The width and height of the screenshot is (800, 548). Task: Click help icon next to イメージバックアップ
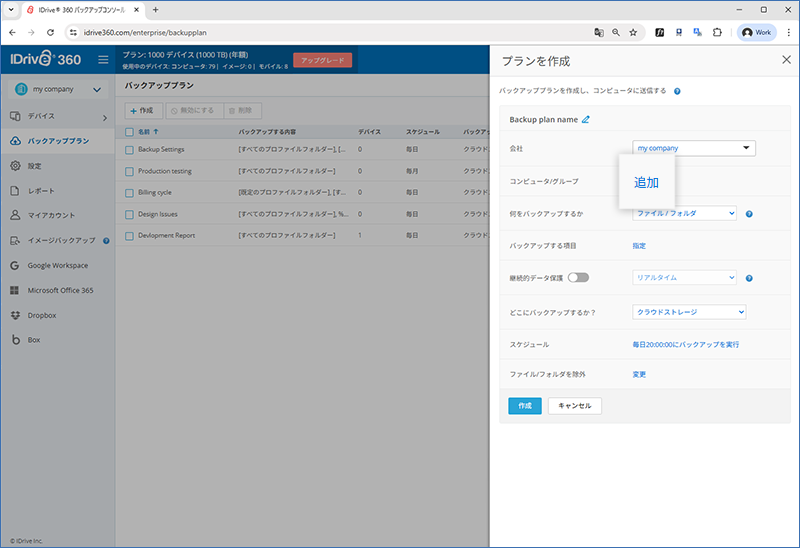point(106,241)
